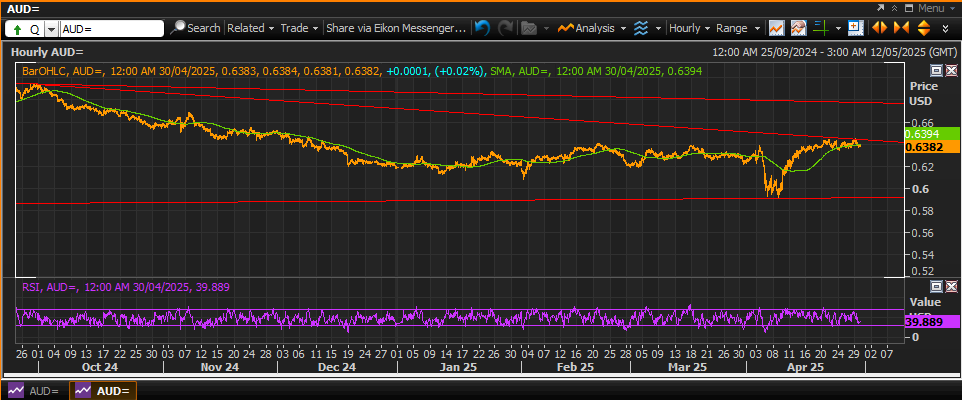
Task: Expand the Analysis dropdown menu
Action: click(x=591, y=28)
